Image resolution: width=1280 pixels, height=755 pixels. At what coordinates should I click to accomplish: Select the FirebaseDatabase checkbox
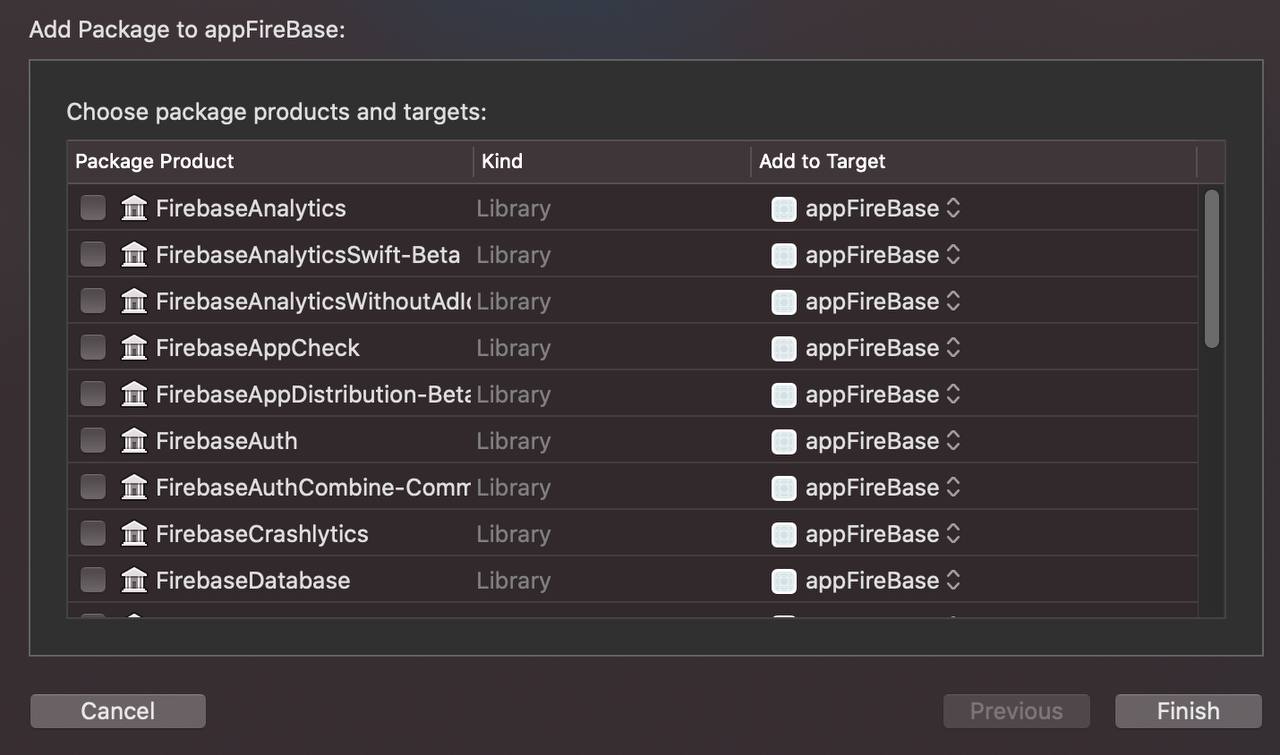coord(93,580)
